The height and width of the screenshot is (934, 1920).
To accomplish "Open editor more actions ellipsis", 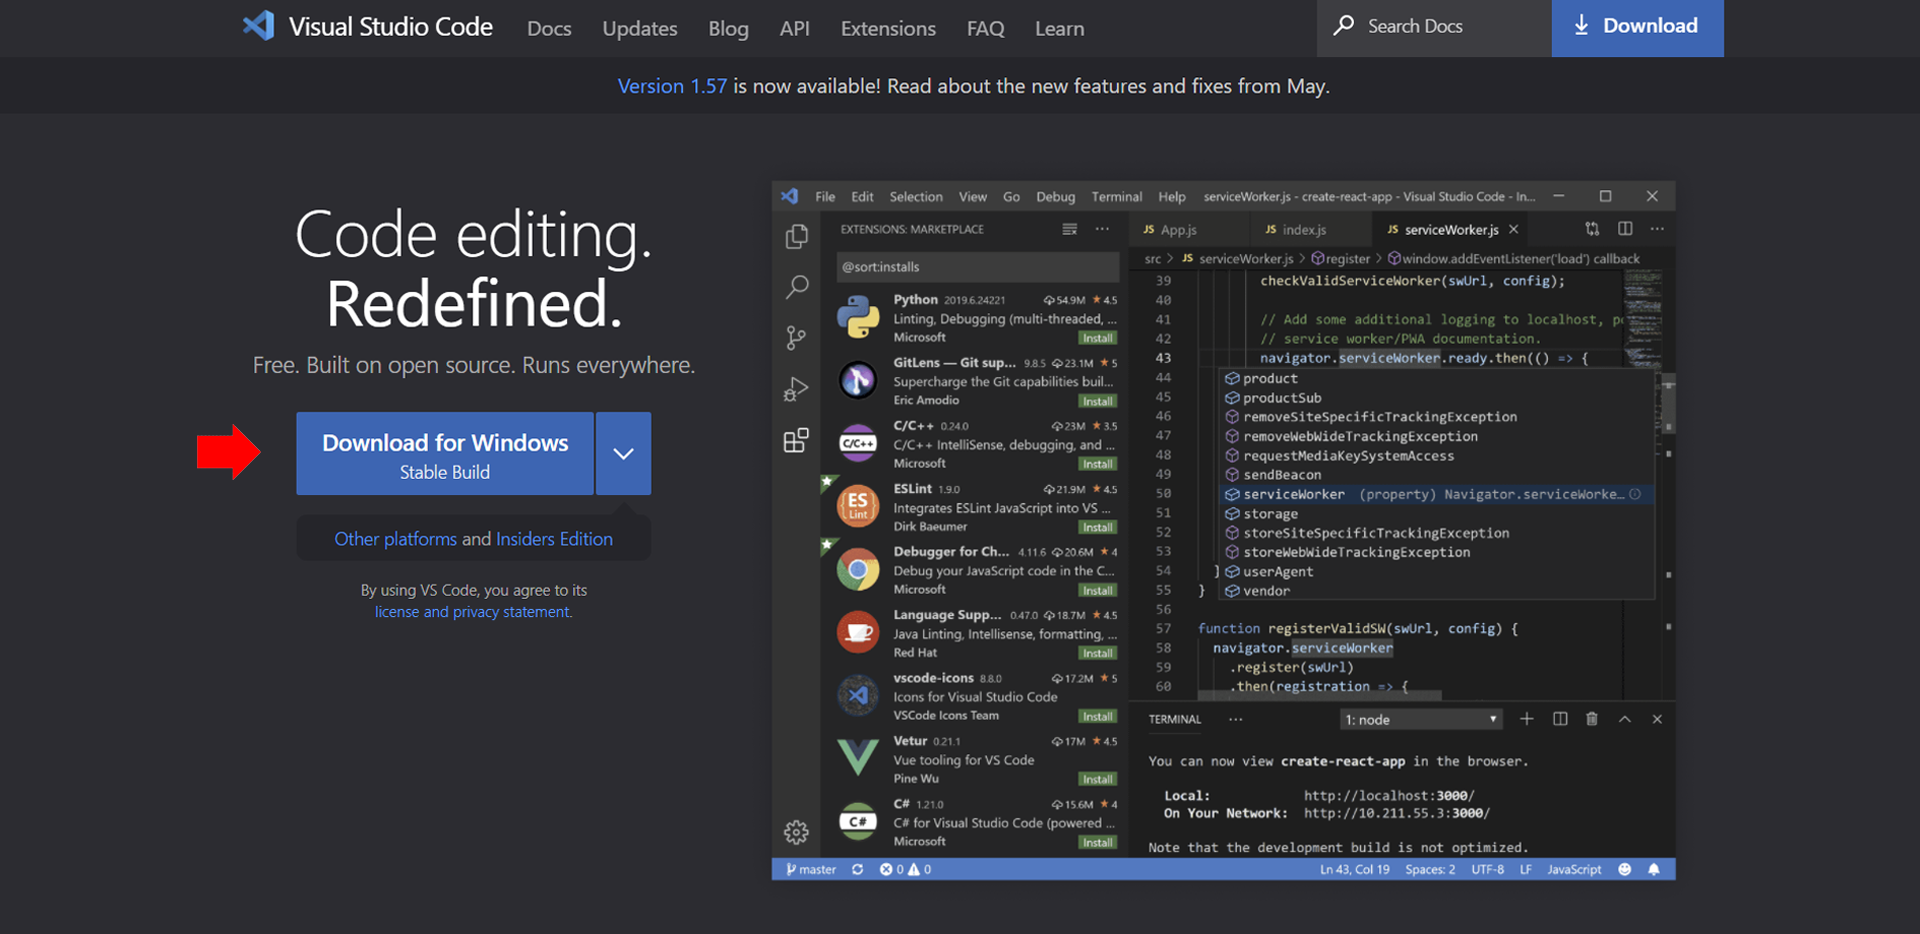I will point(1657,229).
